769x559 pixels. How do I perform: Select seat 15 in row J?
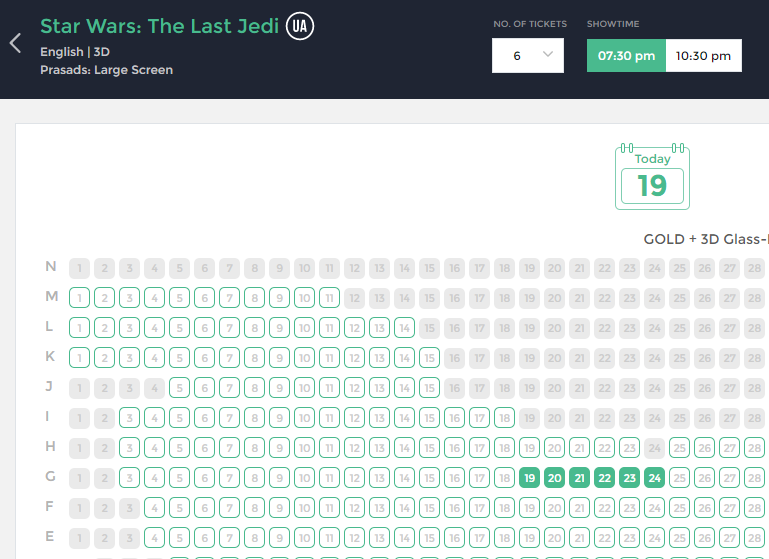point(430,388)
